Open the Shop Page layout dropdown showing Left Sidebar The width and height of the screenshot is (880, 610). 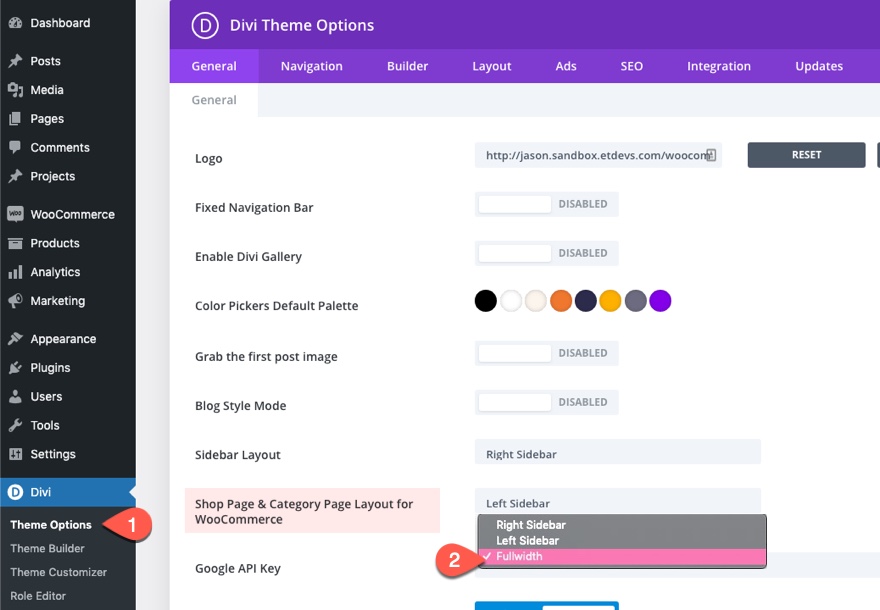(618, 503)
